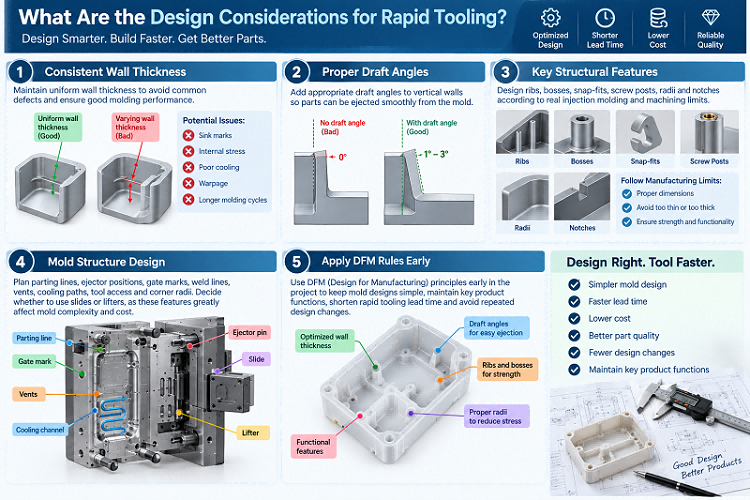Click the Lower Cost coin stack icon
The image size is (750, 500).
pos(658,18)
